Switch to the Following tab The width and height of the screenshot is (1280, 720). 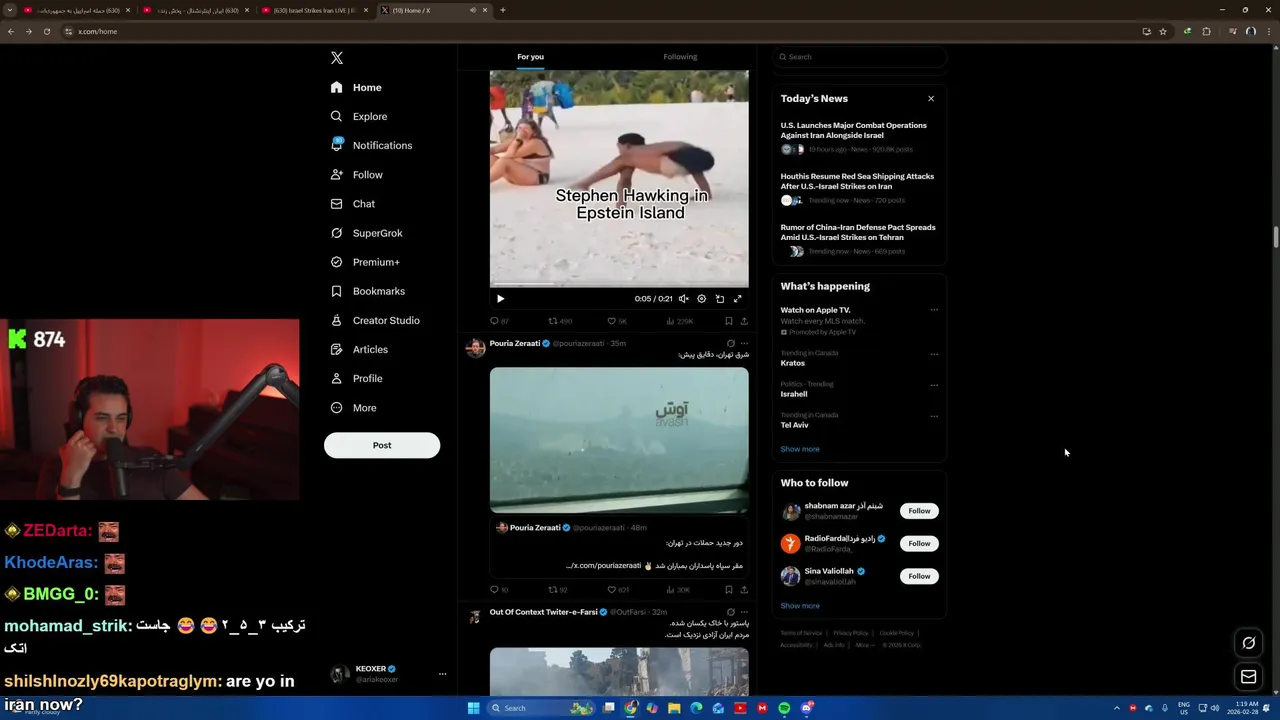680,57
